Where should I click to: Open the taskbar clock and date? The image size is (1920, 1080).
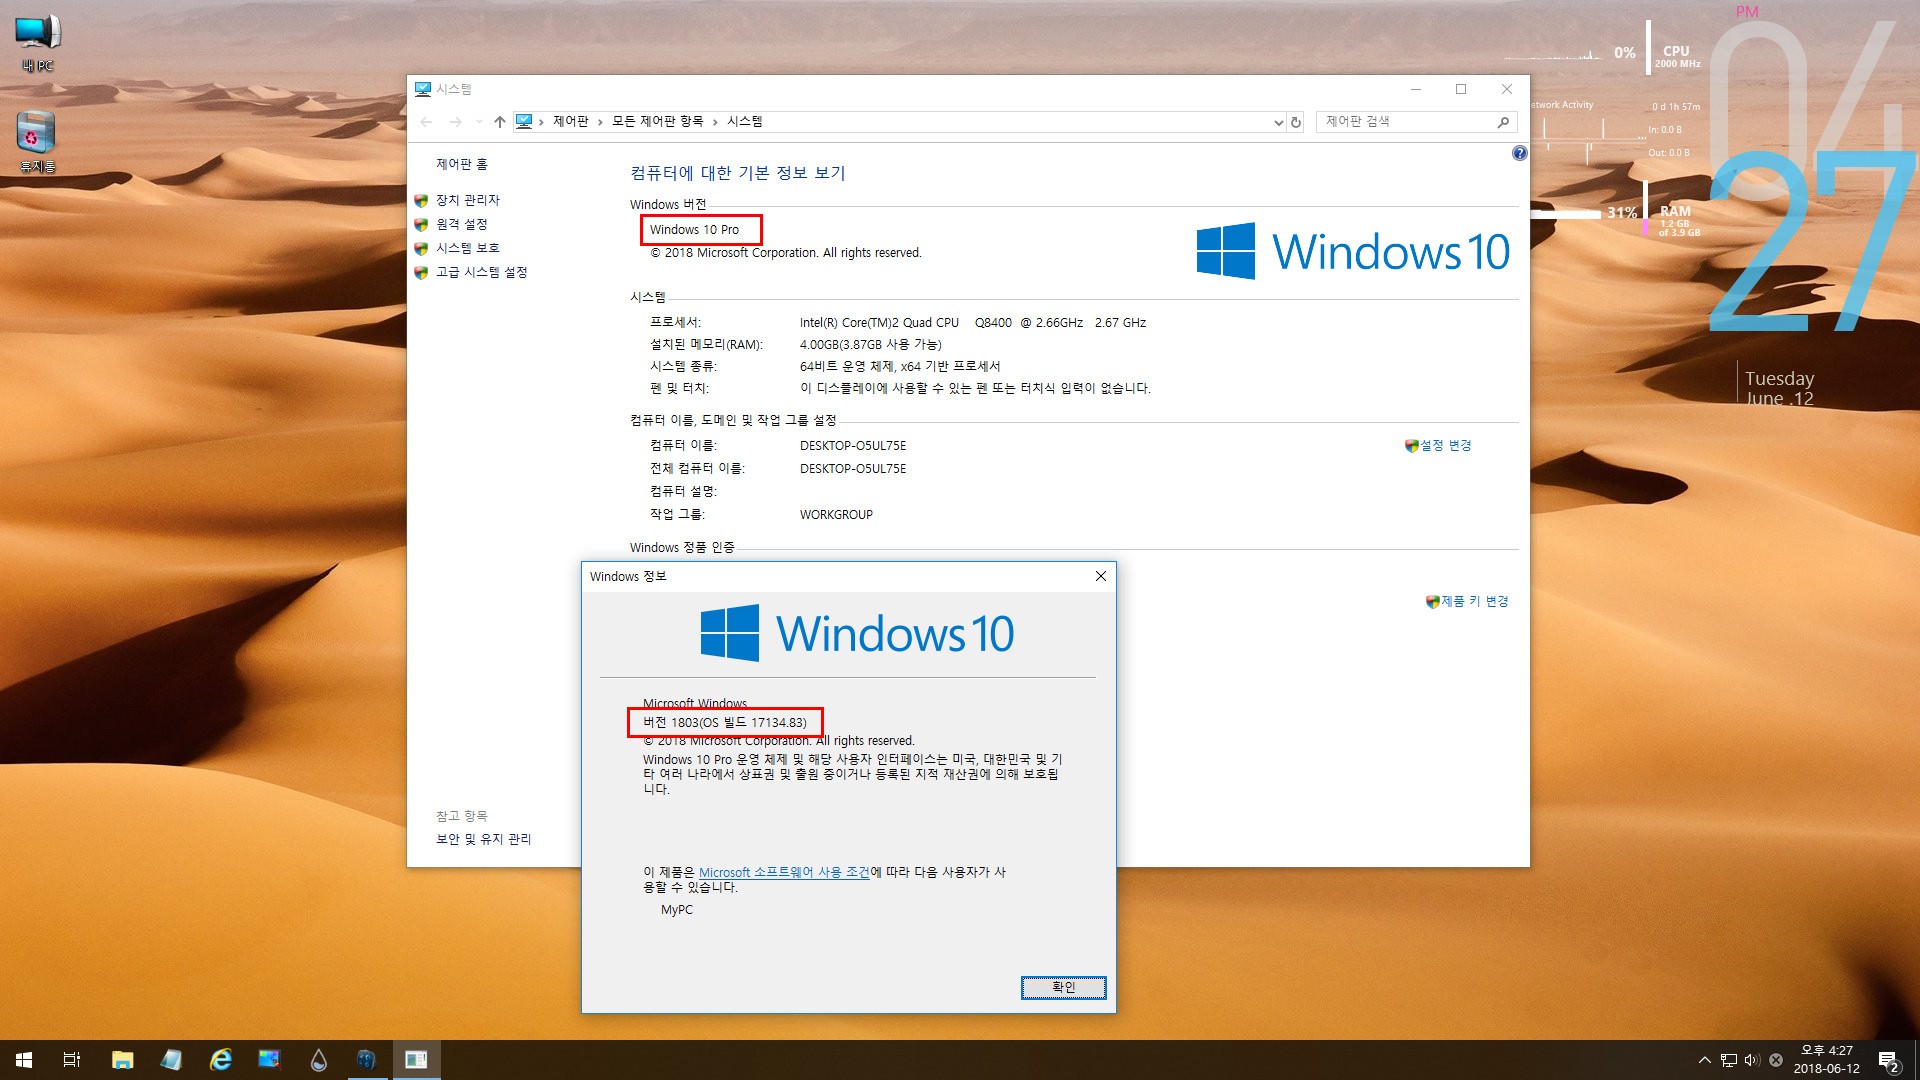click(x=1826, y=1060)
